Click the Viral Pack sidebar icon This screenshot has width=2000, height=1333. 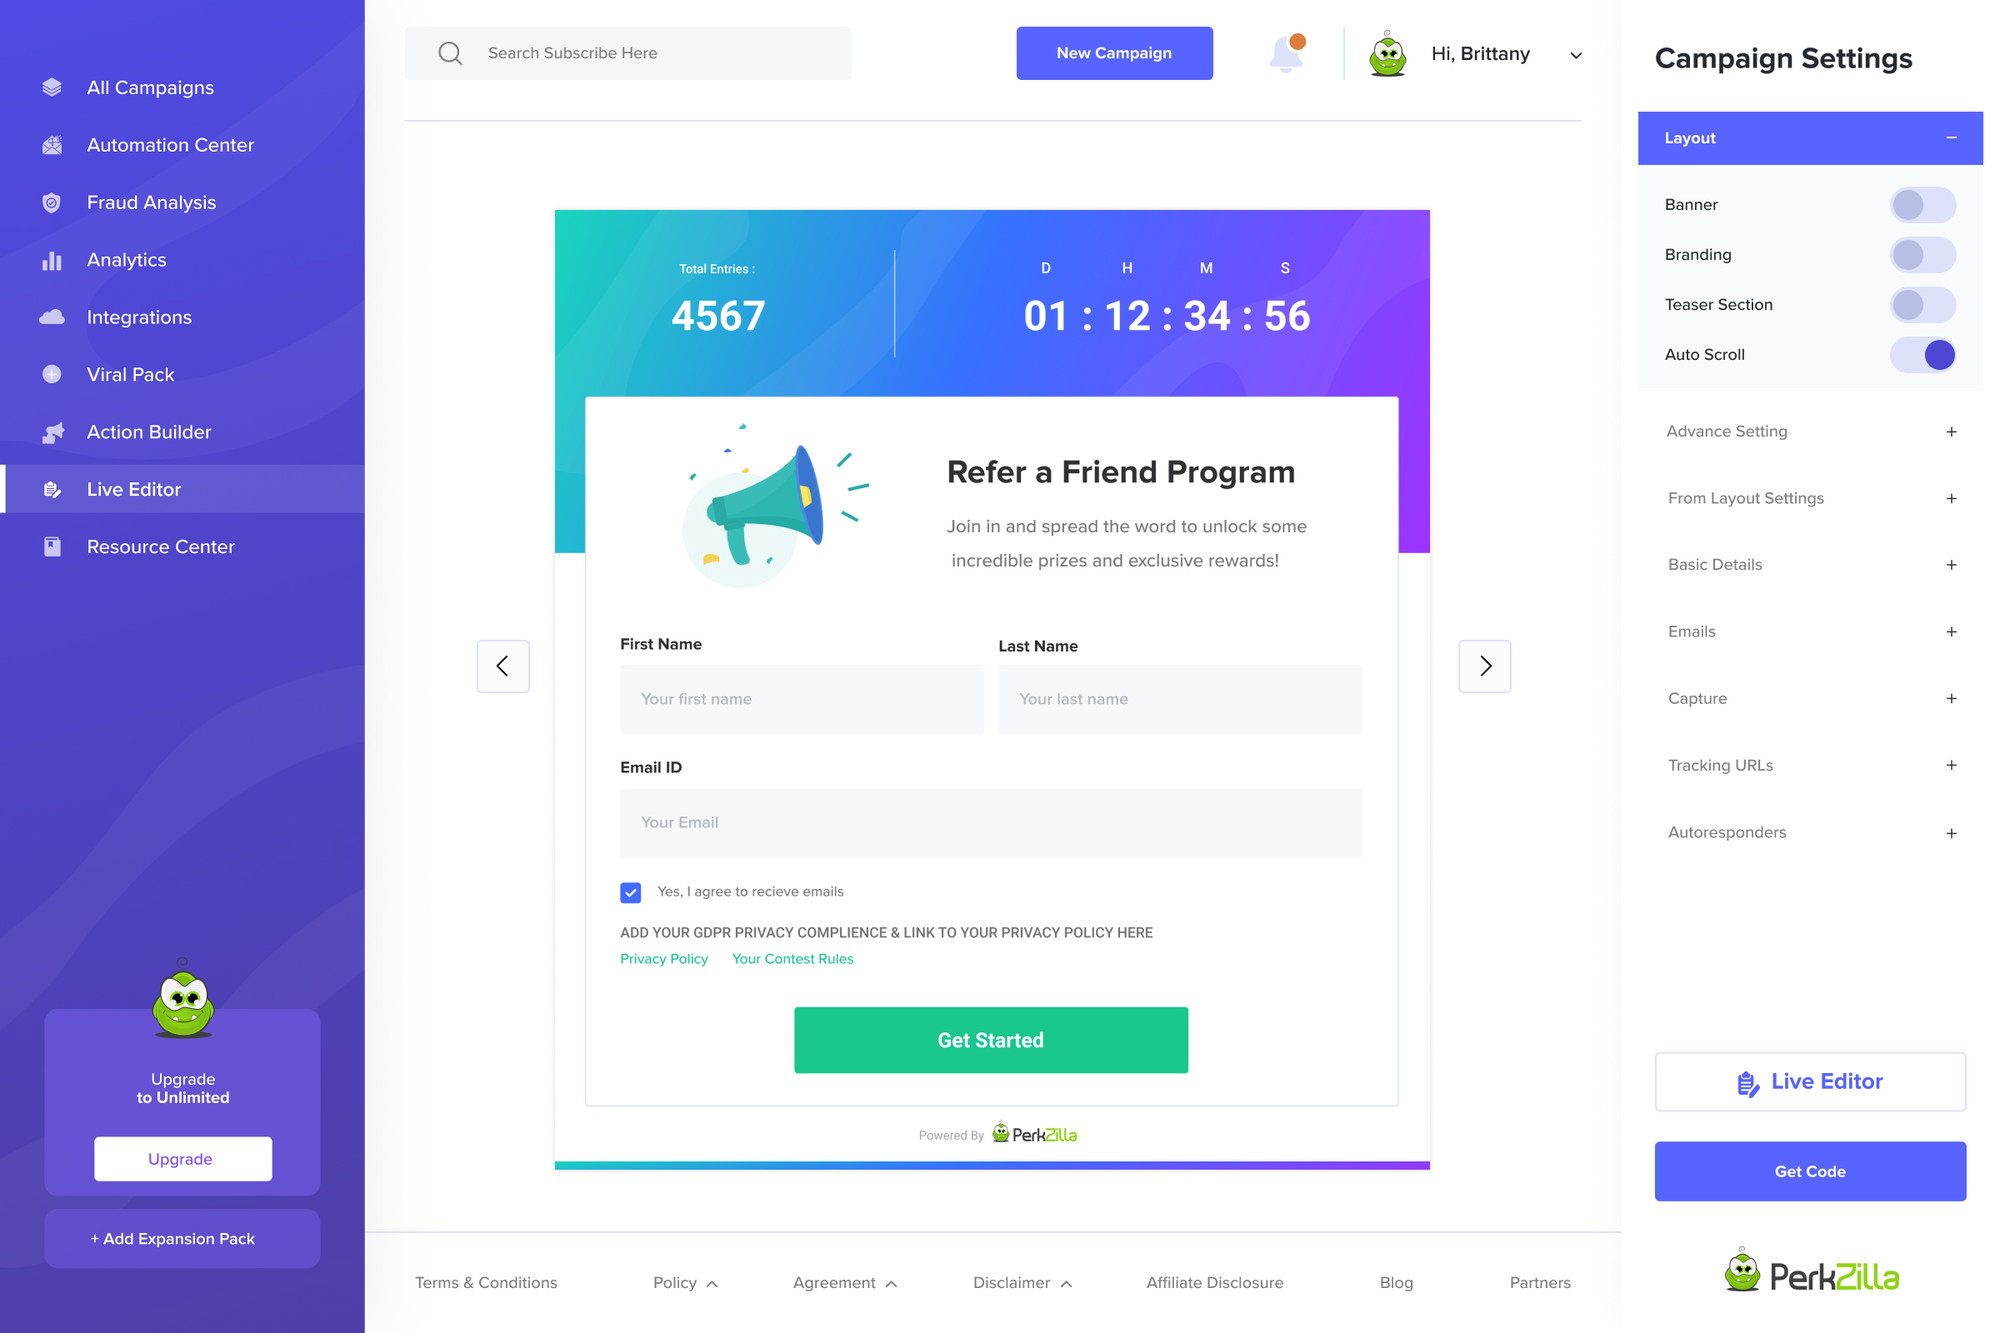coord(51,373)
